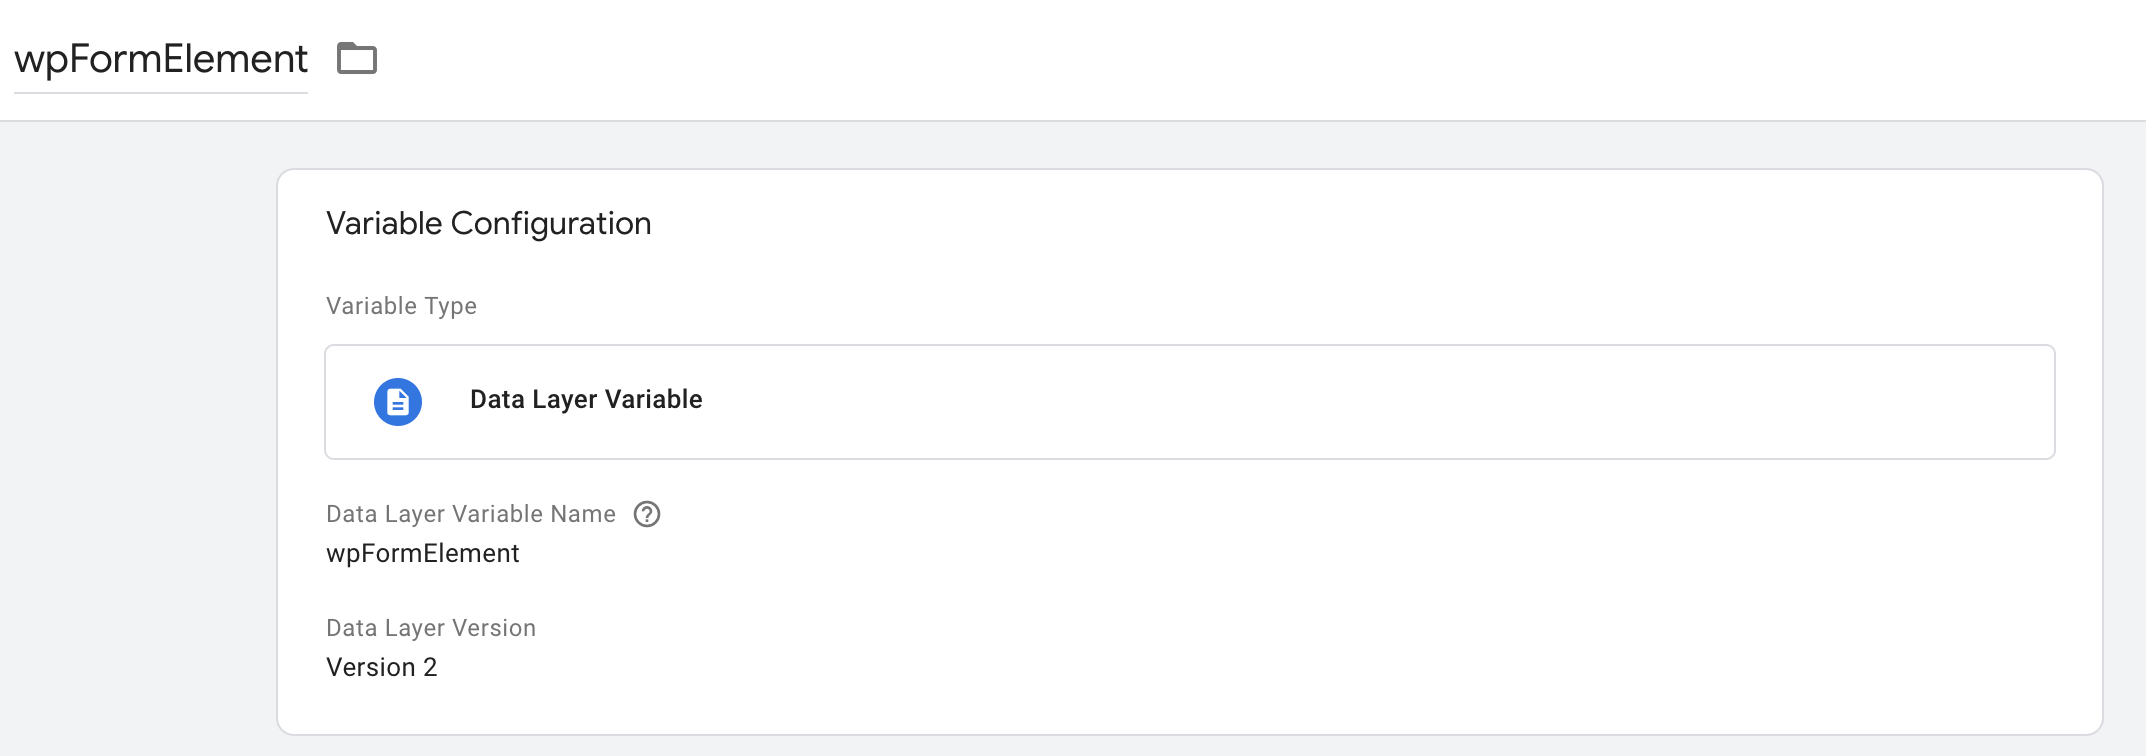This screenshot has width=2146, height=756.
Task: Select the wpFormElement data layer name value
Action: click(x=422, y=553)
